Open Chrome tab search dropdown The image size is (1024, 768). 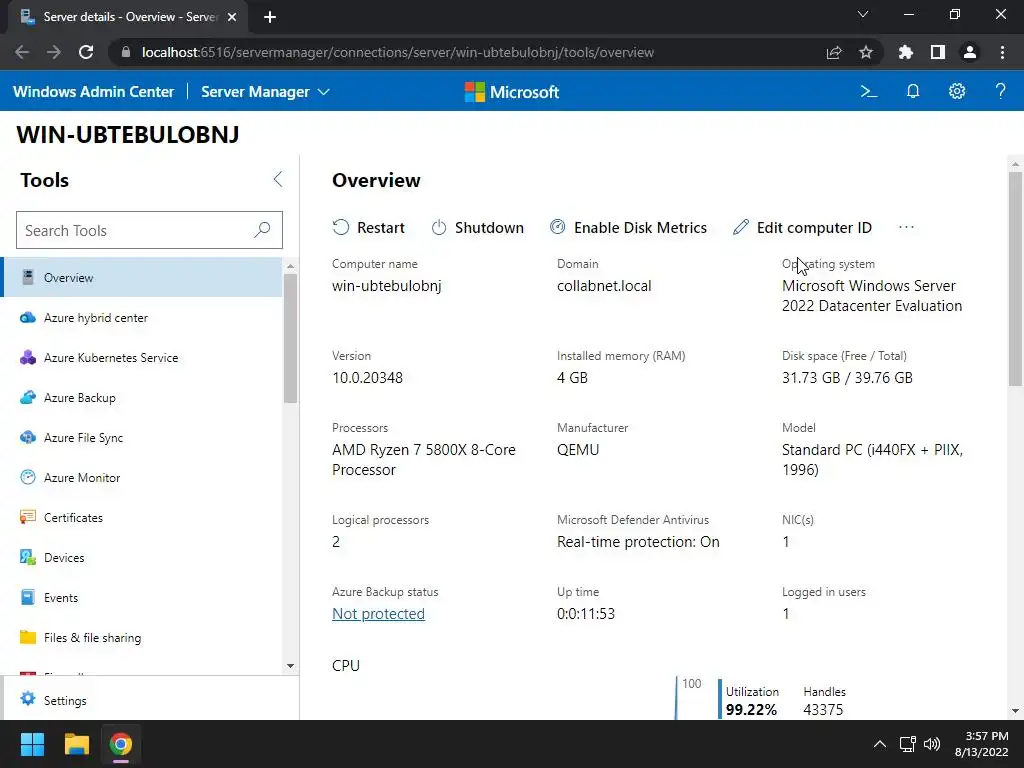pyautogui.click(x=863, y=14)
